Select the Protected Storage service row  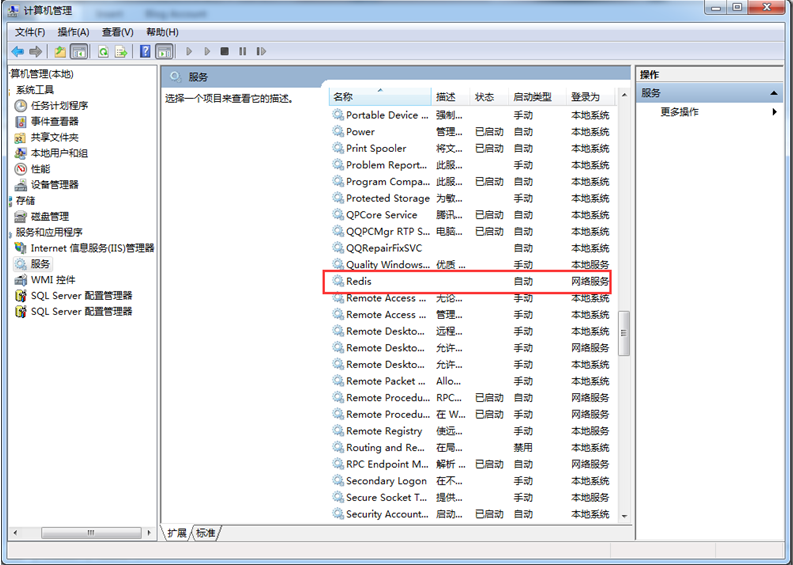471,198
